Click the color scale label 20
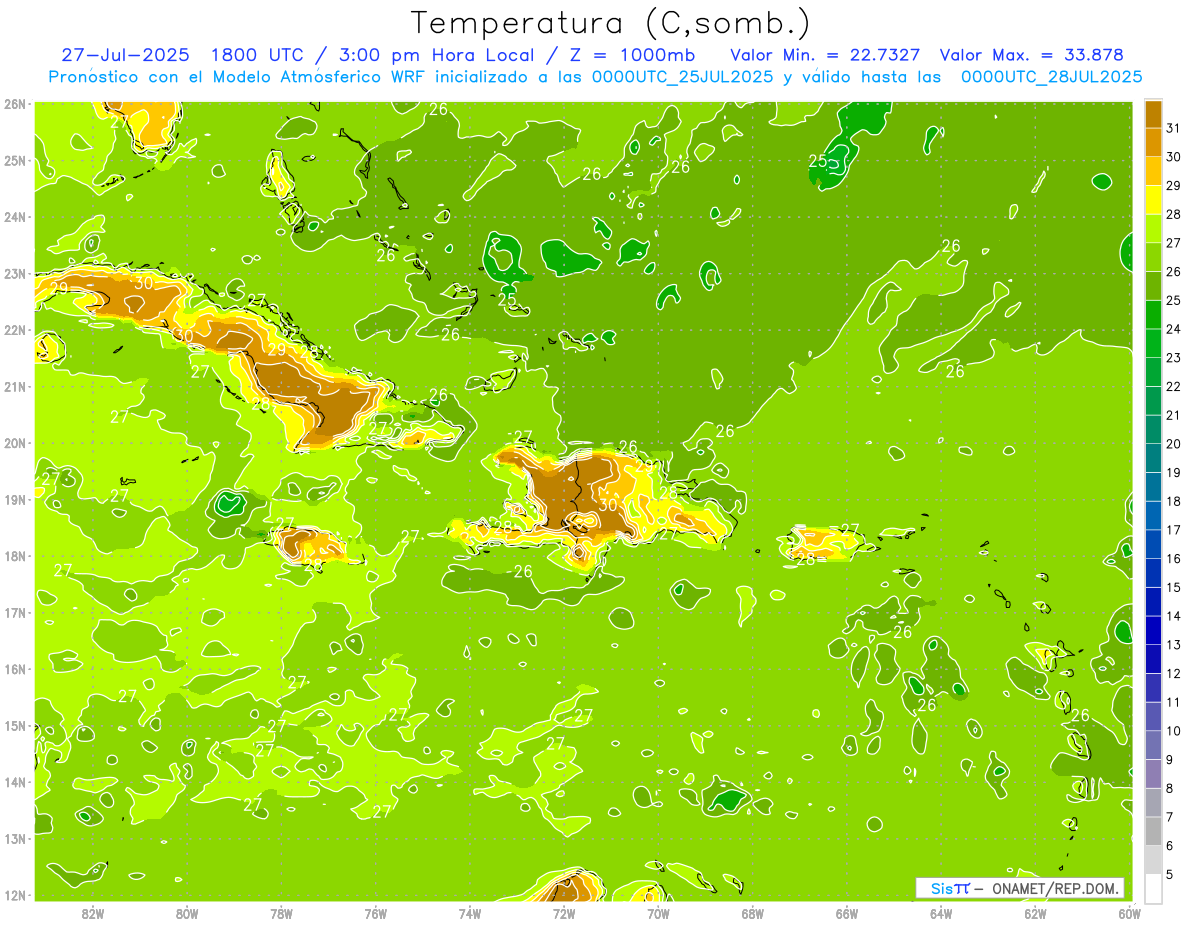Viewport: 1200px width, 927px height. (1173, 444)
